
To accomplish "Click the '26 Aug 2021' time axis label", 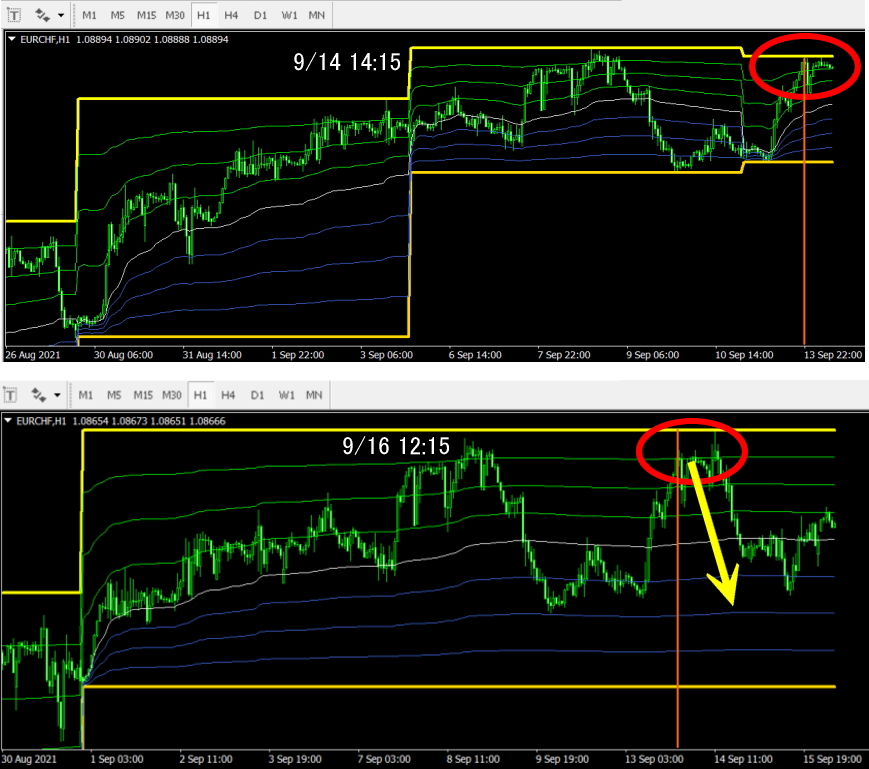I will pyautogui.click(x=33, y=355).
